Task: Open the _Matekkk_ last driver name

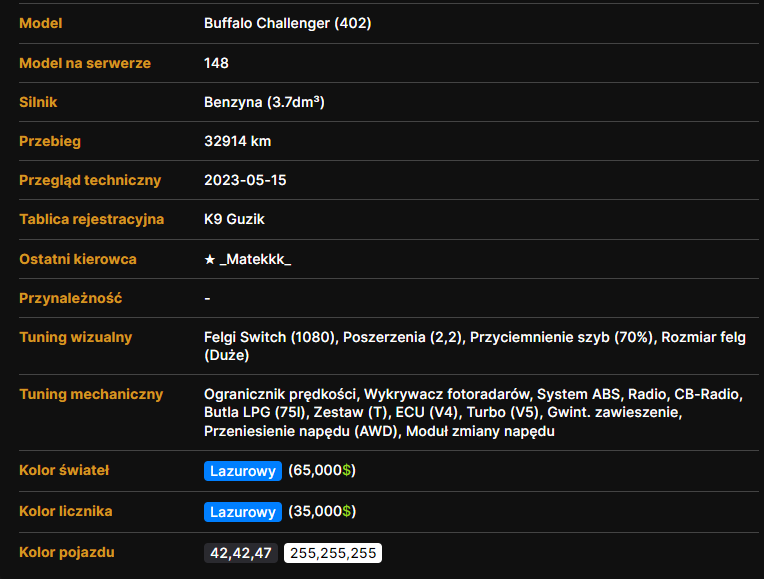Action: pyautogui.click(x=255, y=259)
